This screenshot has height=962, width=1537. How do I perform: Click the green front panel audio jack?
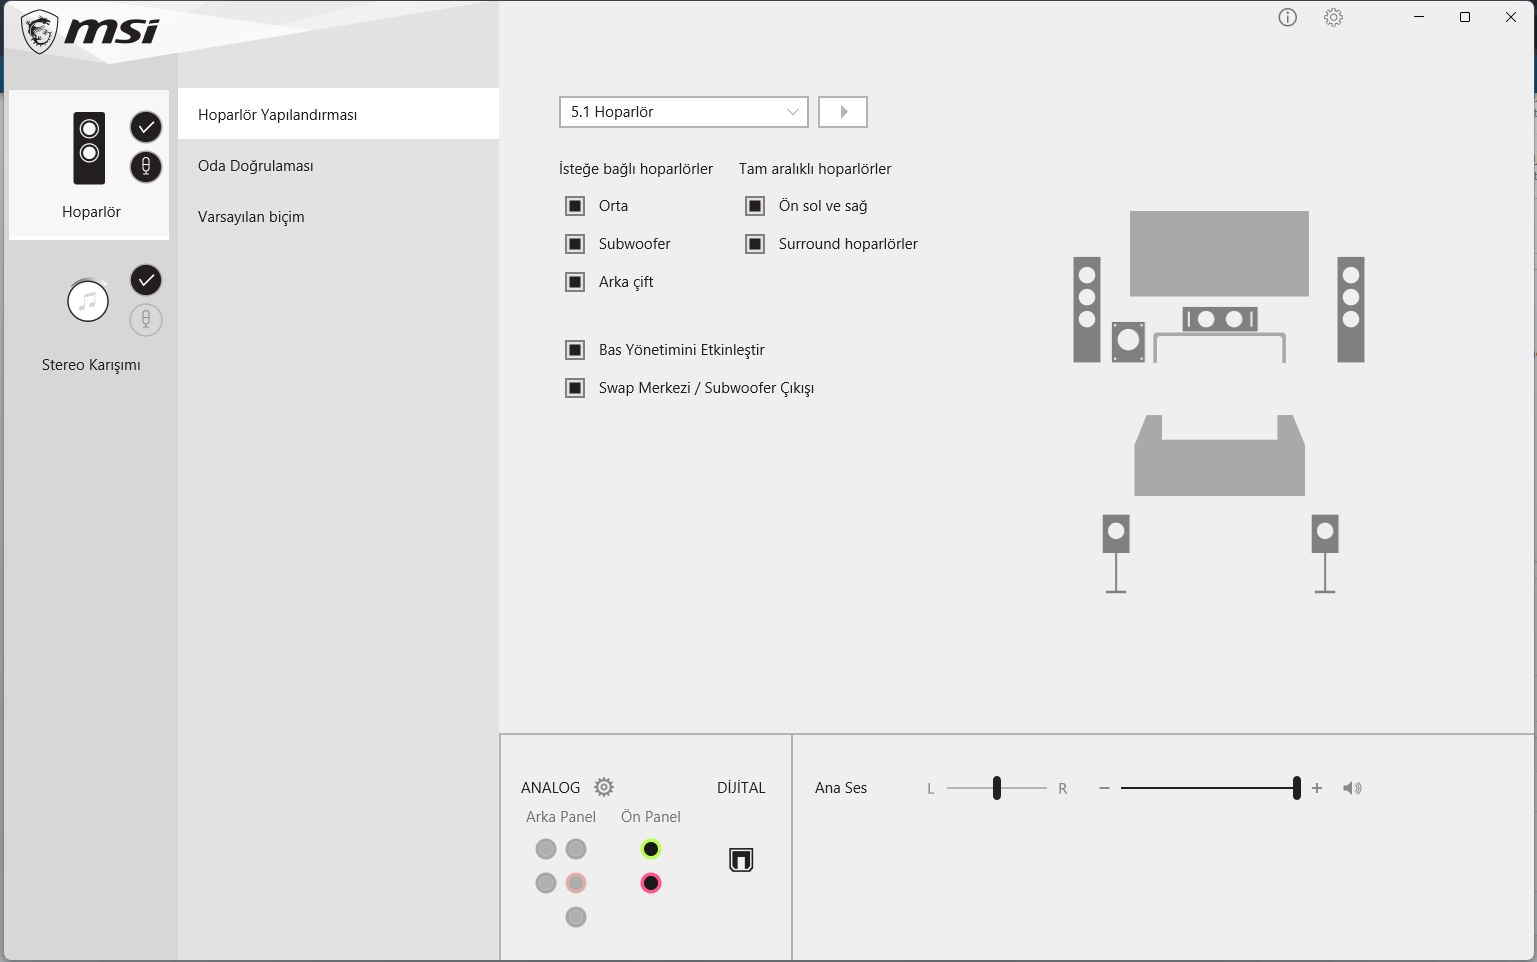point(651,849)
